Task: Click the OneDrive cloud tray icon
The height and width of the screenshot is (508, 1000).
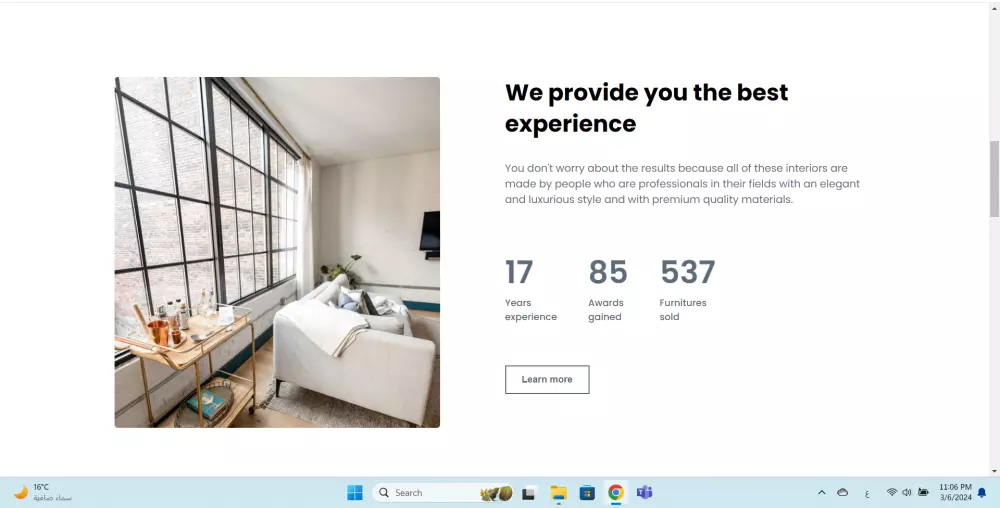Action: pyautogui.click(x=842, y=493)
